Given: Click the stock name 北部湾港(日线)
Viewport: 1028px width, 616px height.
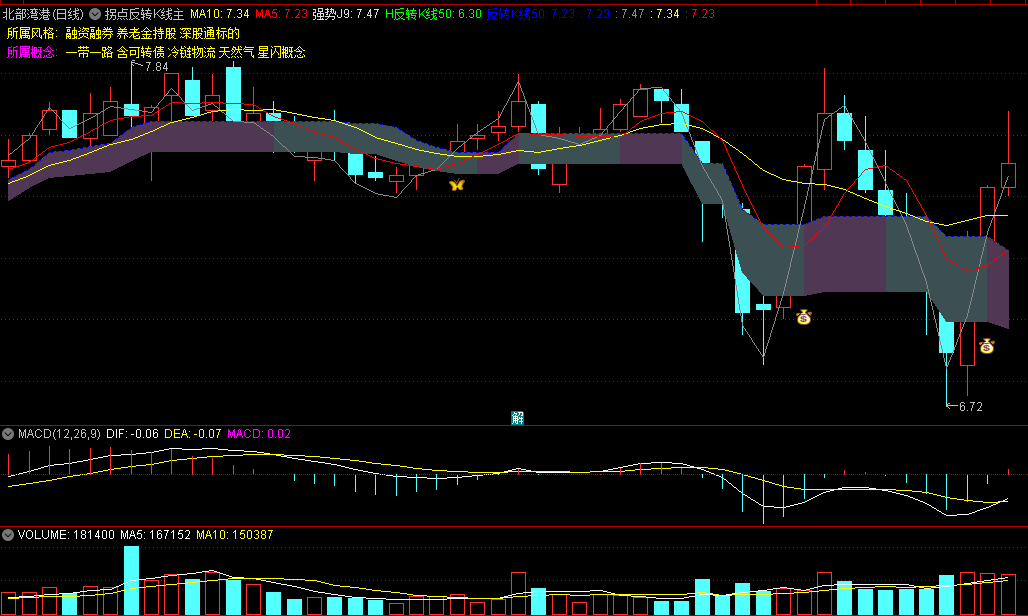Looking at the screenshot, I should pyautogui.click(x=43, y=14).
